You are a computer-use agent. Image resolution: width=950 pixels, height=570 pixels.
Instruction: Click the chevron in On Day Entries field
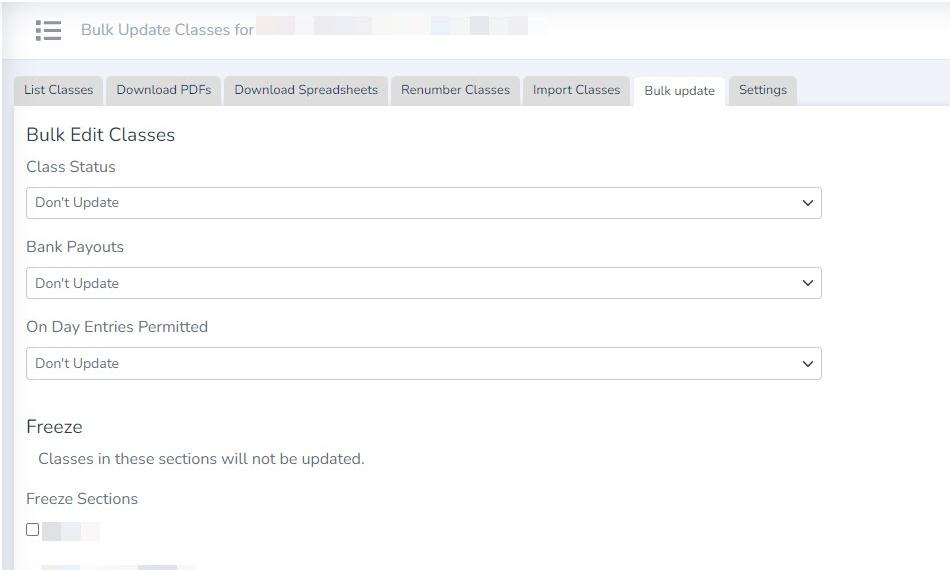[808, 364]
